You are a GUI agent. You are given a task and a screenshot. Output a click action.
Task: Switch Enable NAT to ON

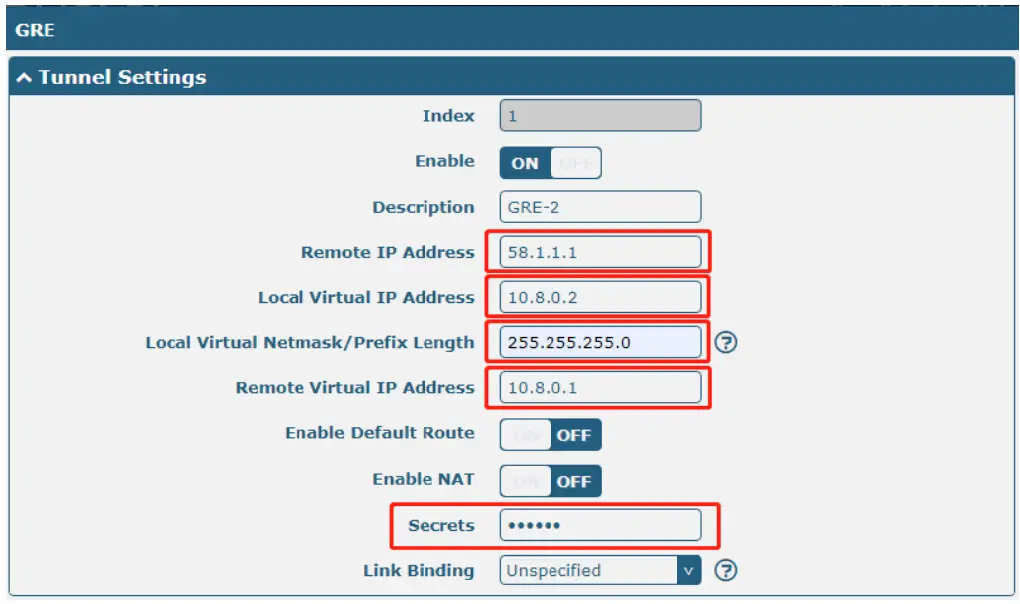click(527, 480)
